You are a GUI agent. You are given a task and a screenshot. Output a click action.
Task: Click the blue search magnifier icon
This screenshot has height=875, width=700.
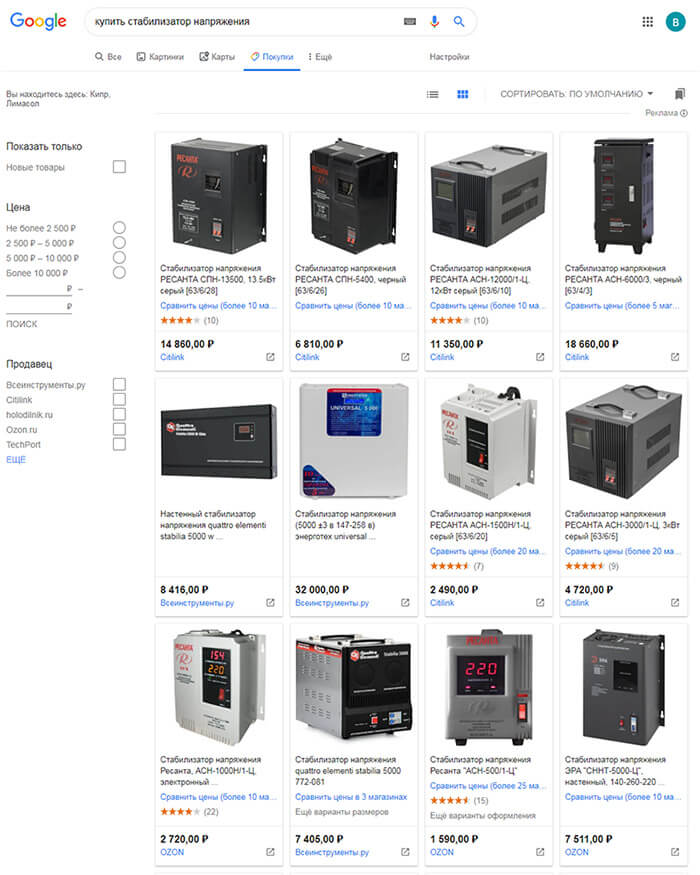tap(459, 22)
